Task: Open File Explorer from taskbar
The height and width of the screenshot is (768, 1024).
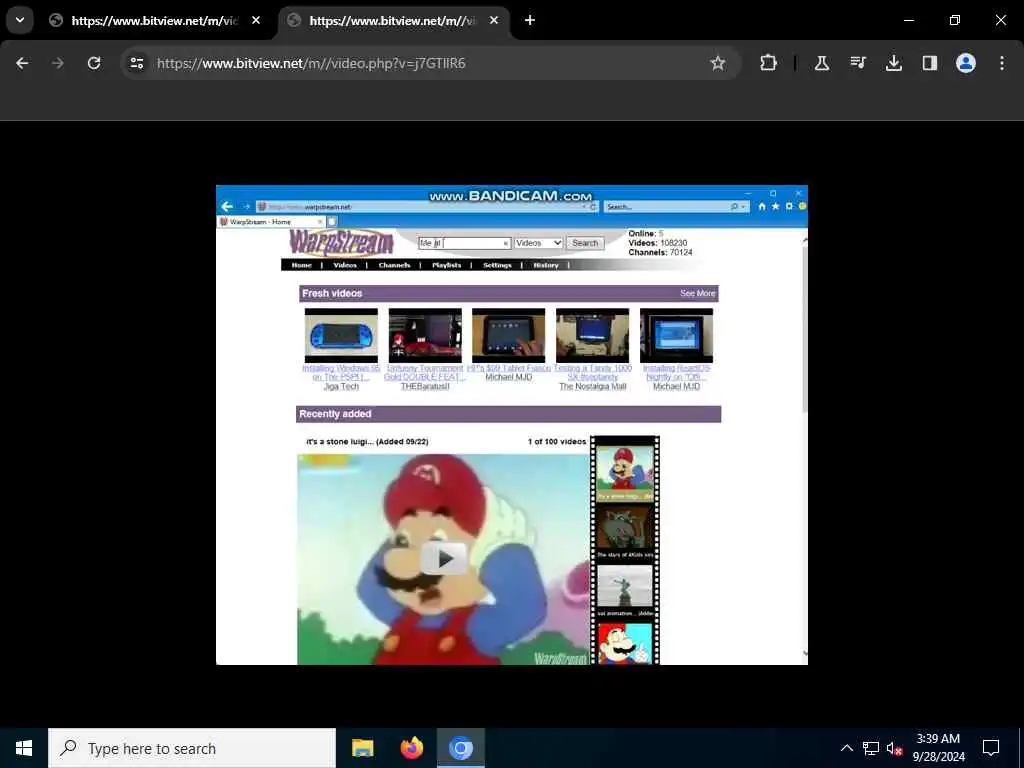Action: (x=362, y=748)
